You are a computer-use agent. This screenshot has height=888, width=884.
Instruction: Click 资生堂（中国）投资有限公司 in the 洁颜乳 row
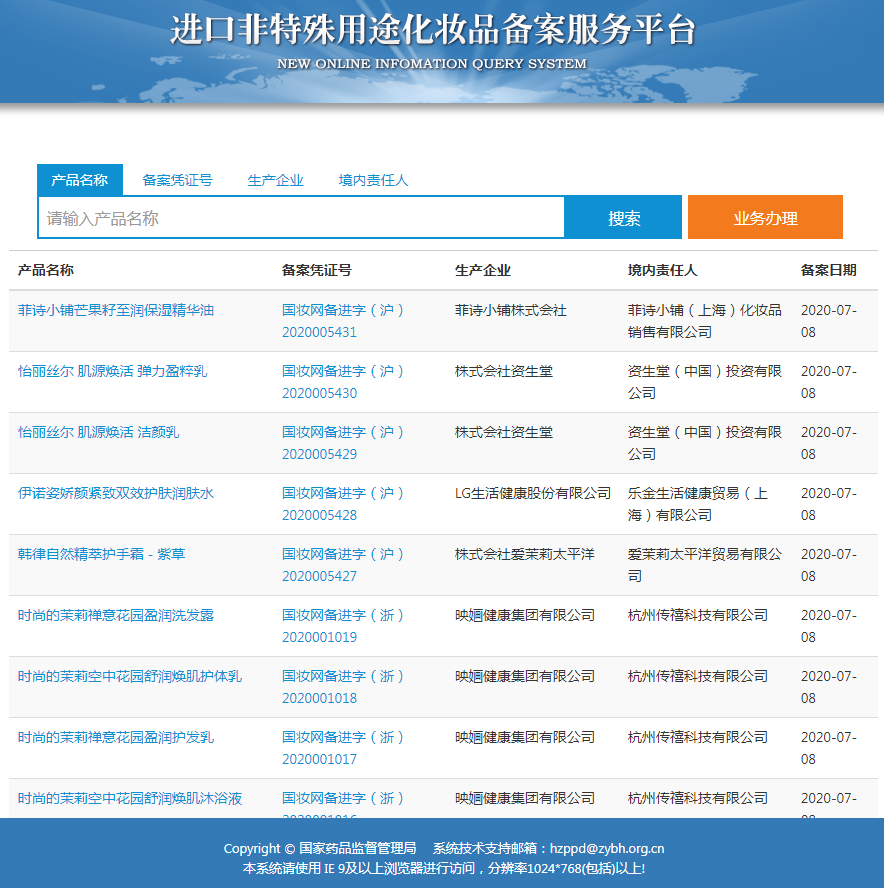[704, 443]
